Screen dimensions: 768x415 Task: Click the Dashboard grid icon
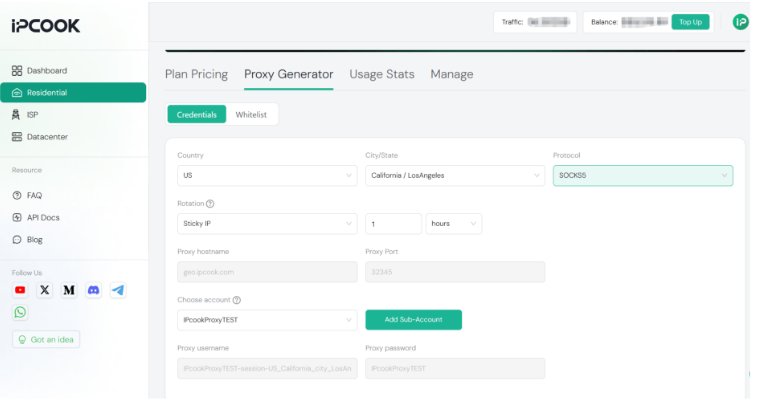[x=17, y=71]
